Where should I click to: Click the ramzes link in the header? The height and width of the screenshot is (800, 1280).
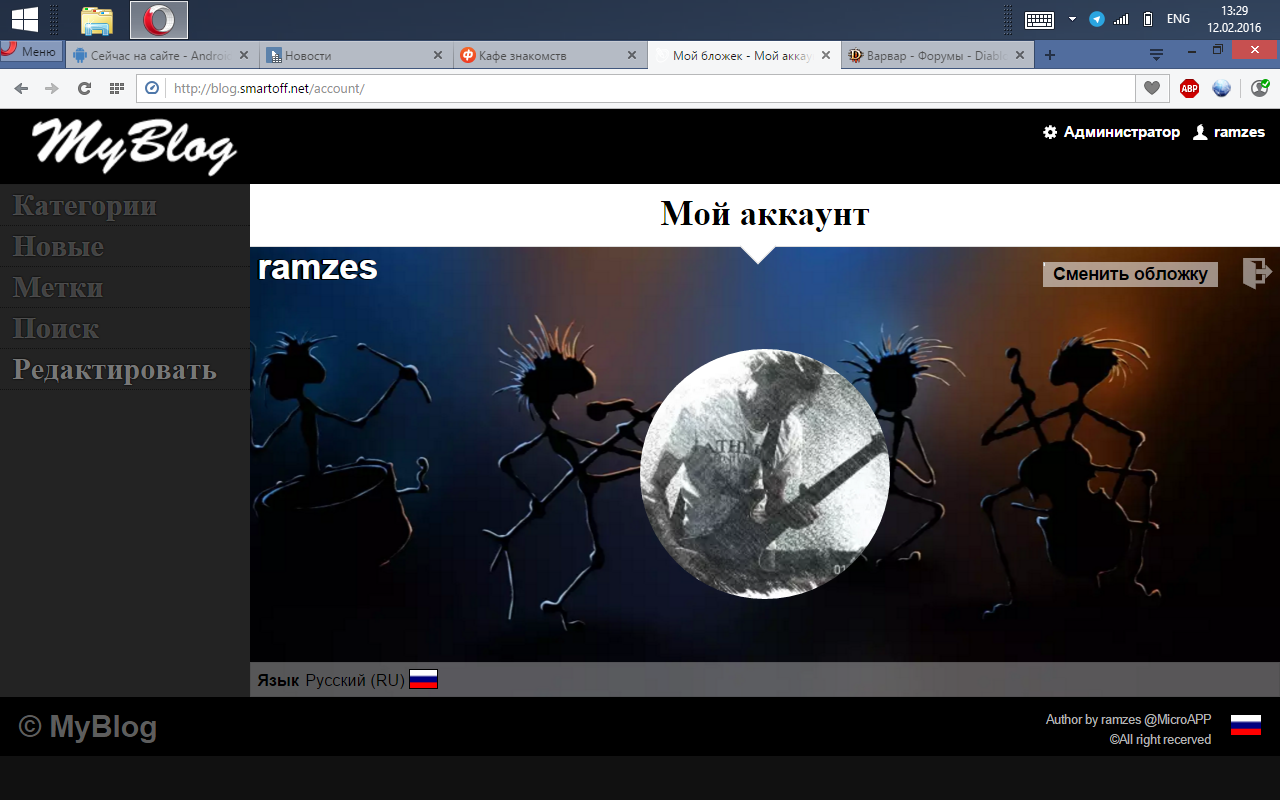coord(1239,132)
